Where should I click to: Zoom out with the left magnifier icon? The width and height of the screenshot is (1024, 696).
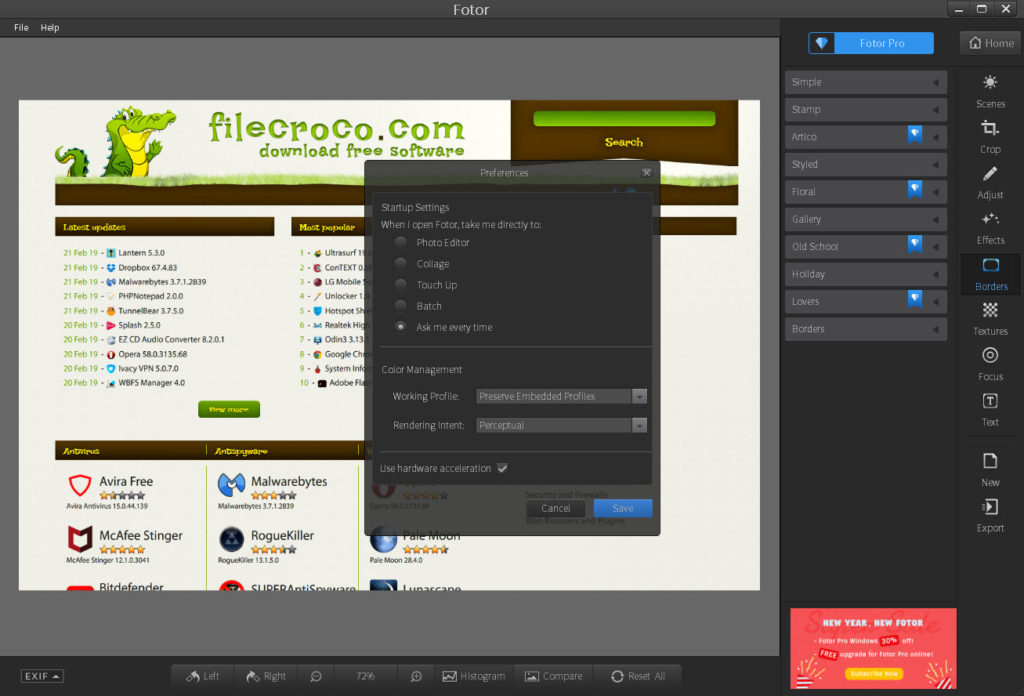click(x=316, y=676)
